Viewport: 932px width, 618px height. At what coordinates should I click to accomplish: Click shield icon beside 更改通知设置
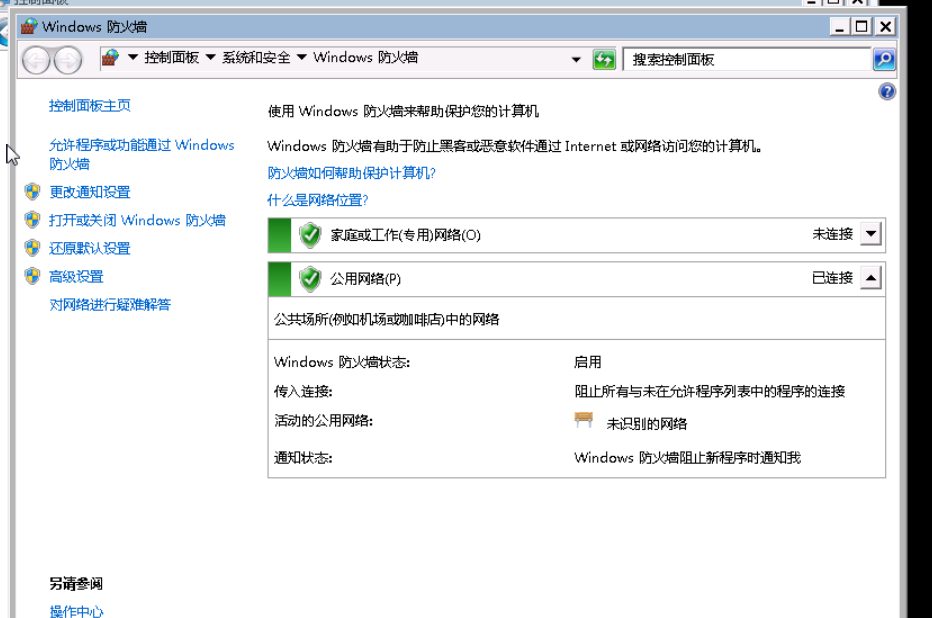pyautogui.click(x=32, y=191)
